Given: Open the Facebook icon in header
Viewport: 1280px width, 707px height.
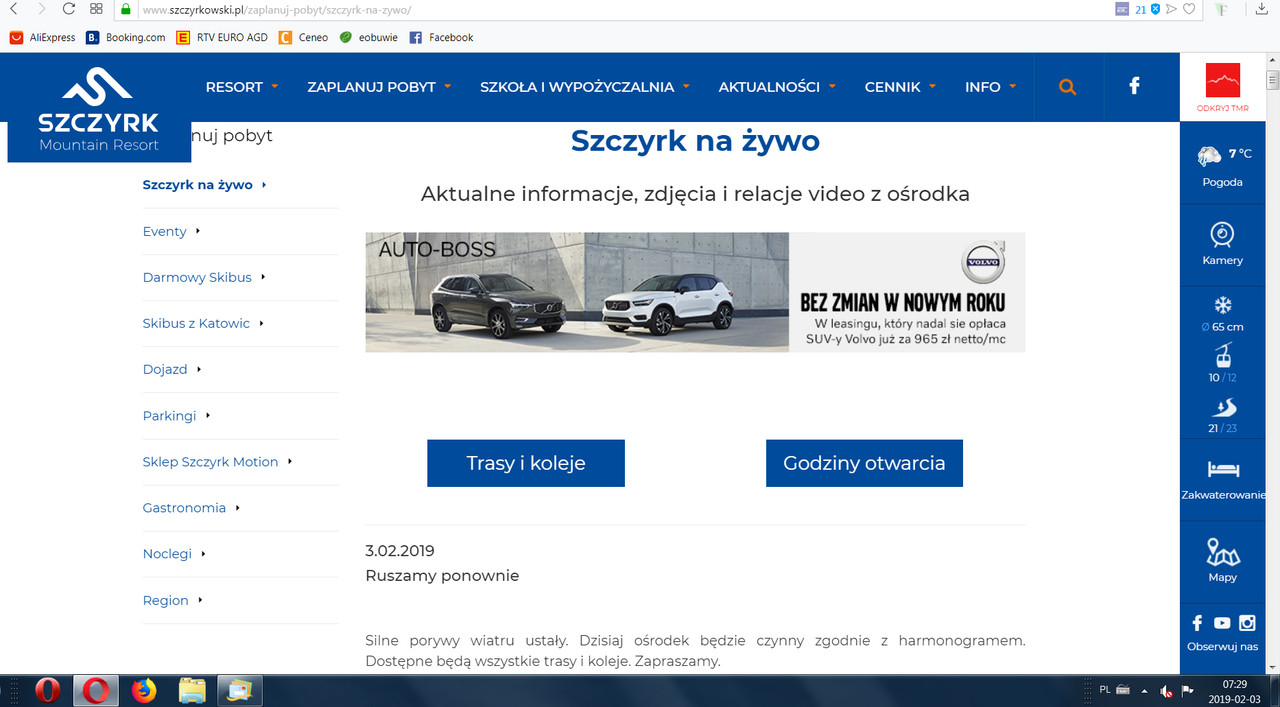Looking at the screenshot, I should pos(1134,86).
